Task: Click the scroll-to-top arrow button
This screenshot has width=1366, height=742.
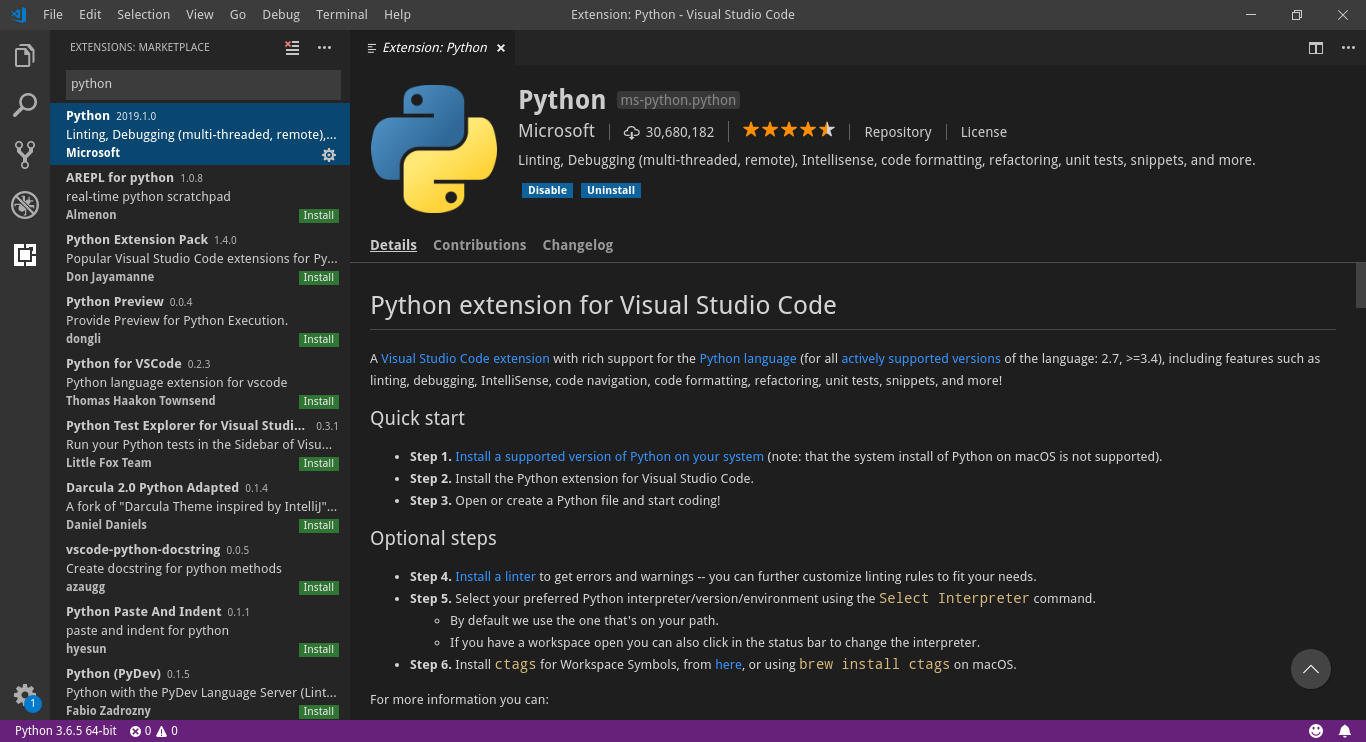Action: (1311, 669)
